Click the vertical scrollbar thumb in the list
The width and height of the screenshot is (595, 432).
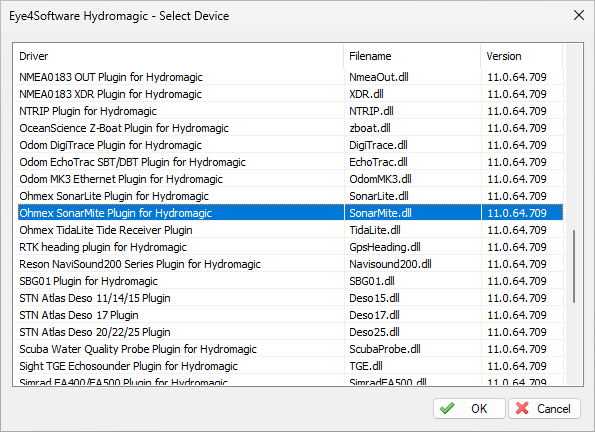pyautogui.click(x=574, y=266)
